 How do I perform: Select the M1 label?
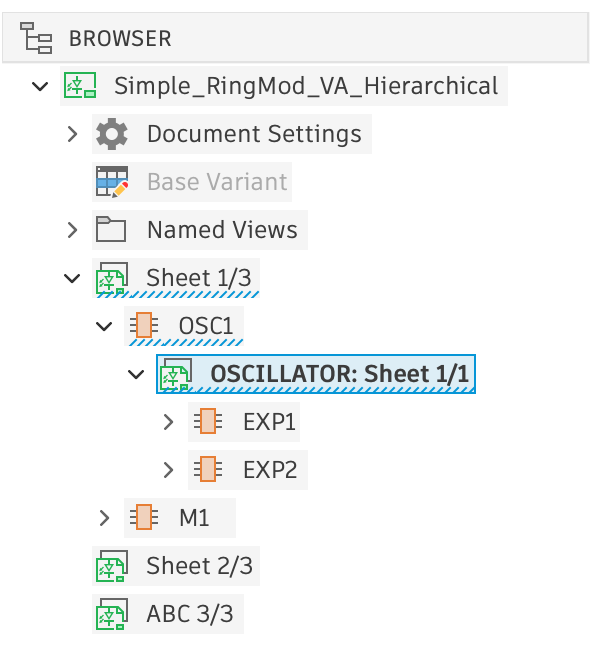click(x=194, y=518)
